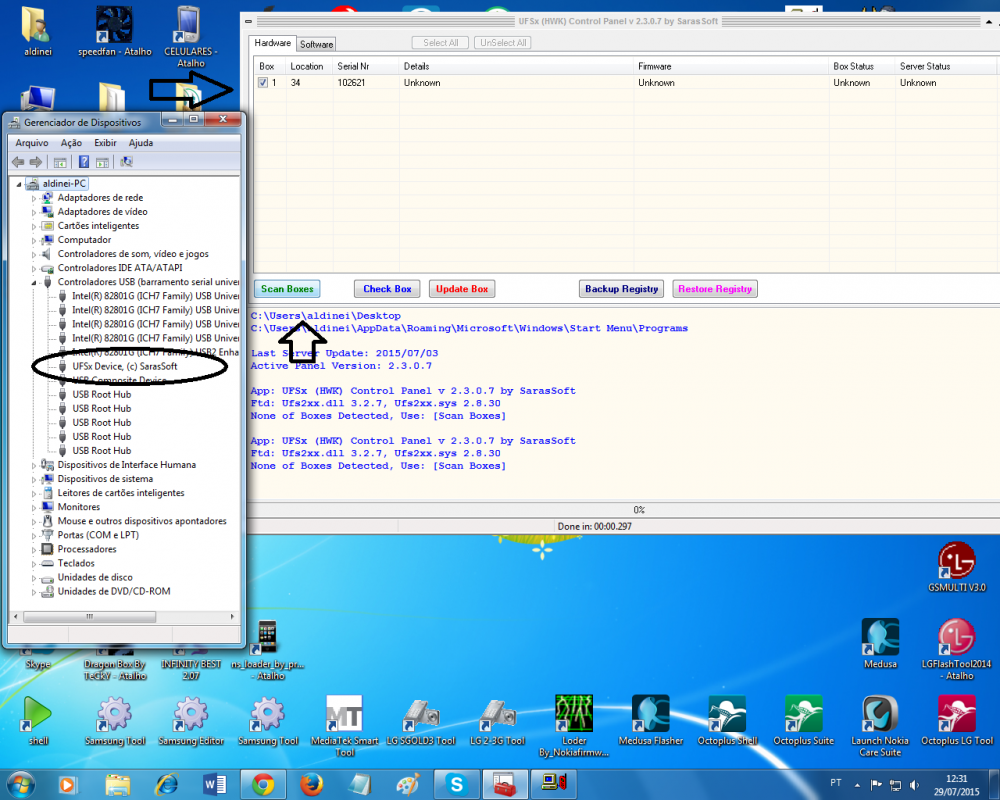Click the Back arrow in Device Manager toolbar
1000x800 pixels.
[18, 162]
